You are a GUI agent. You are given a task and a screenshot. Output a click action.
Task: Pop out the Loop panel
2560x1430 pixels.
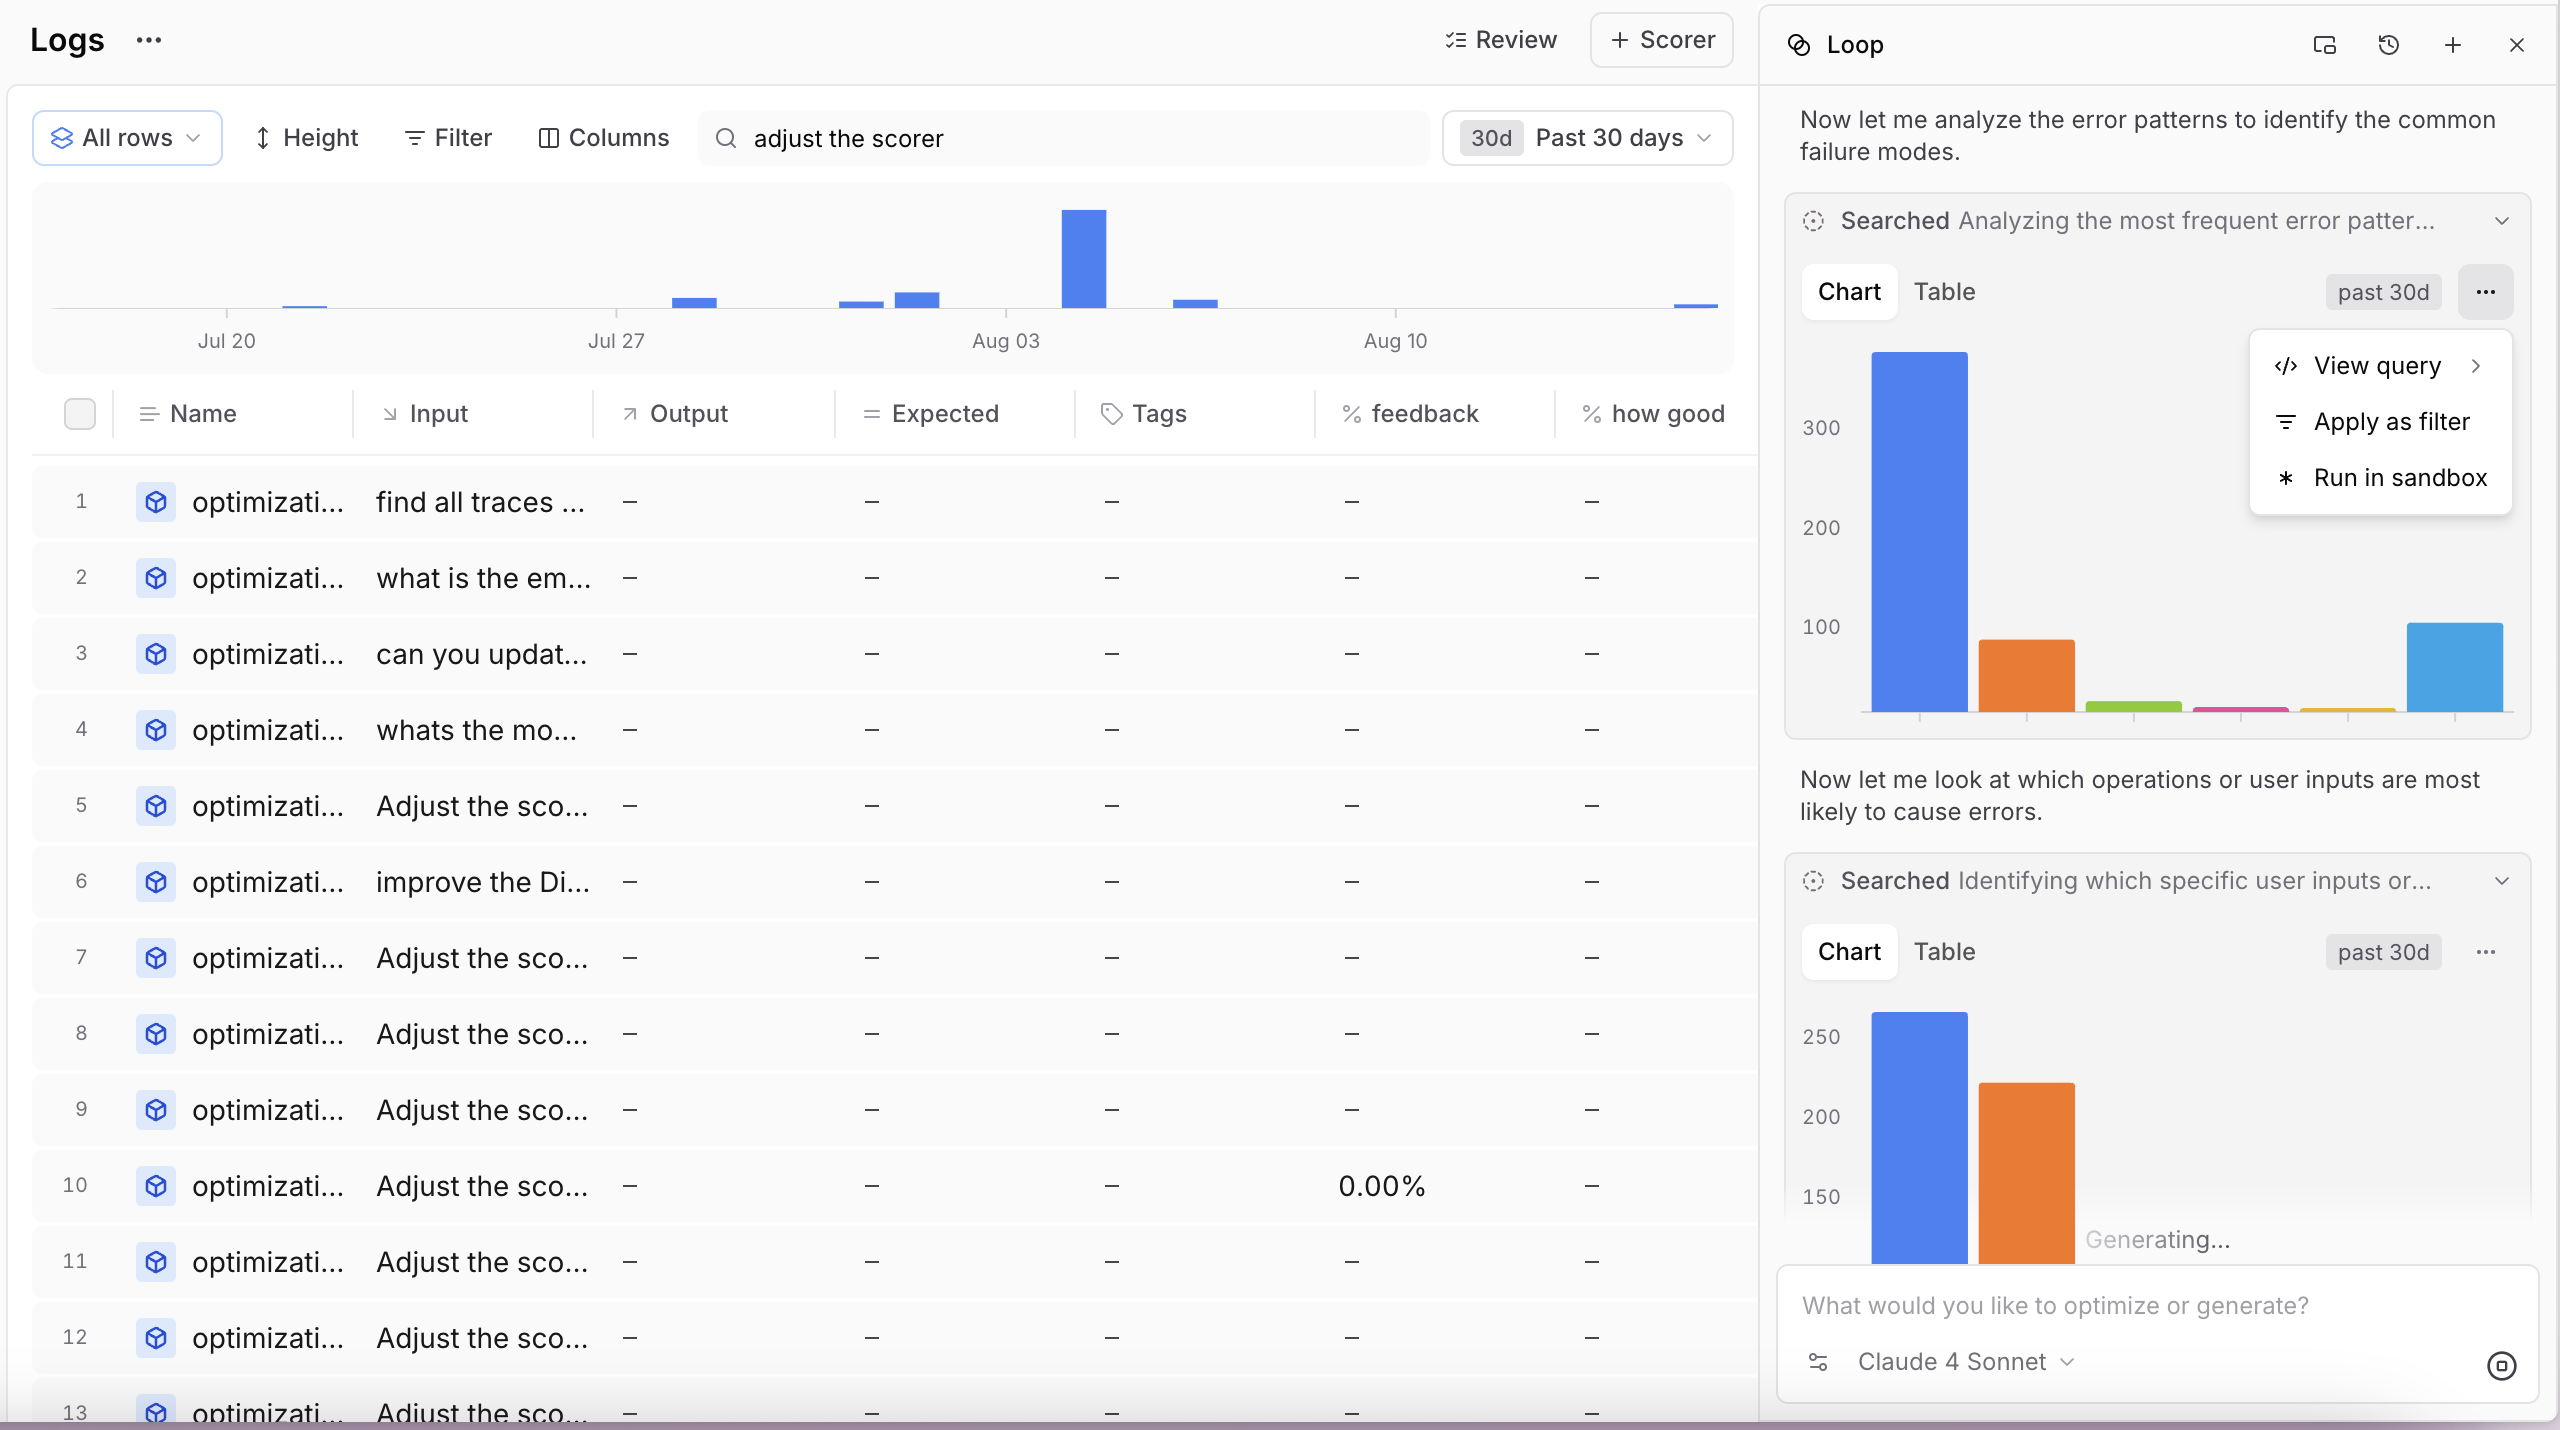(2323, 45)
